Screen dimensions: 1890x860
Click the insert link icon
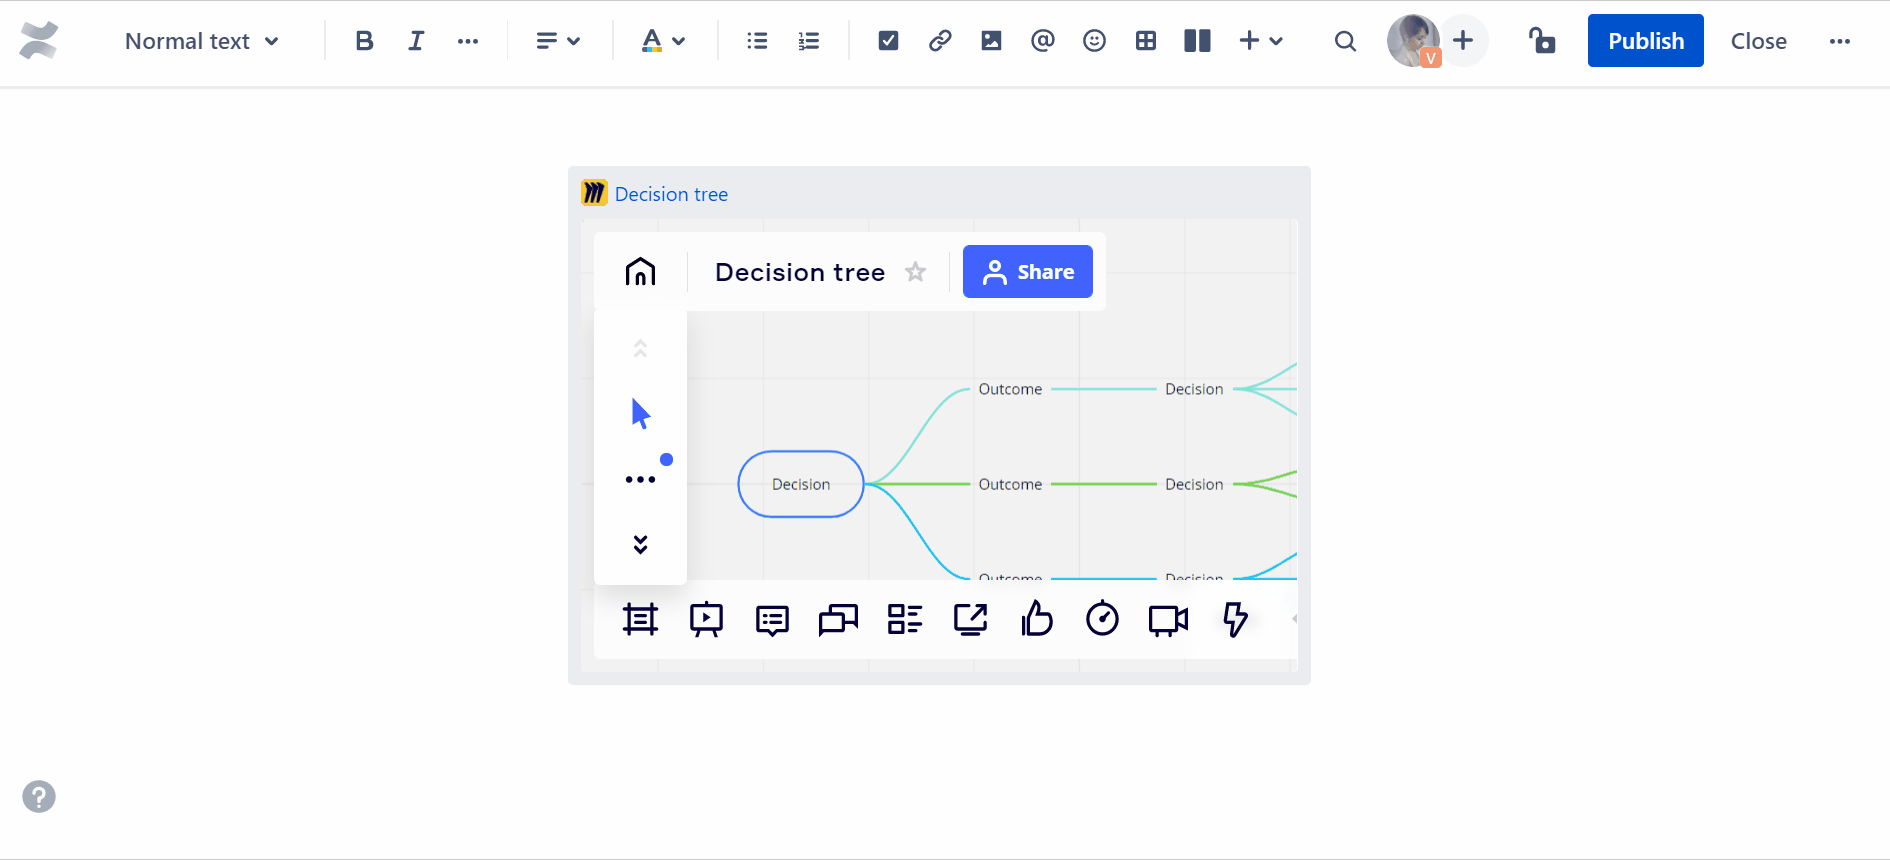click(940, 41)
